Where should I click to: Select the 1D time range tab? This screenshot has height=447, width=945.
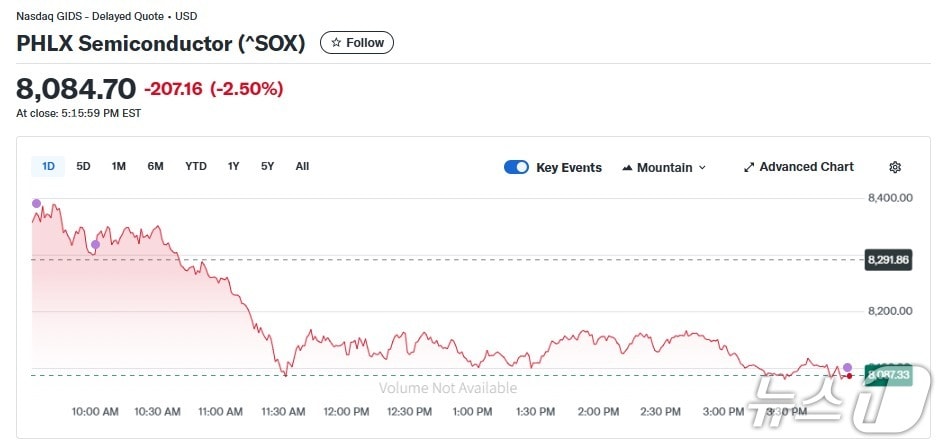click(48, 166)
